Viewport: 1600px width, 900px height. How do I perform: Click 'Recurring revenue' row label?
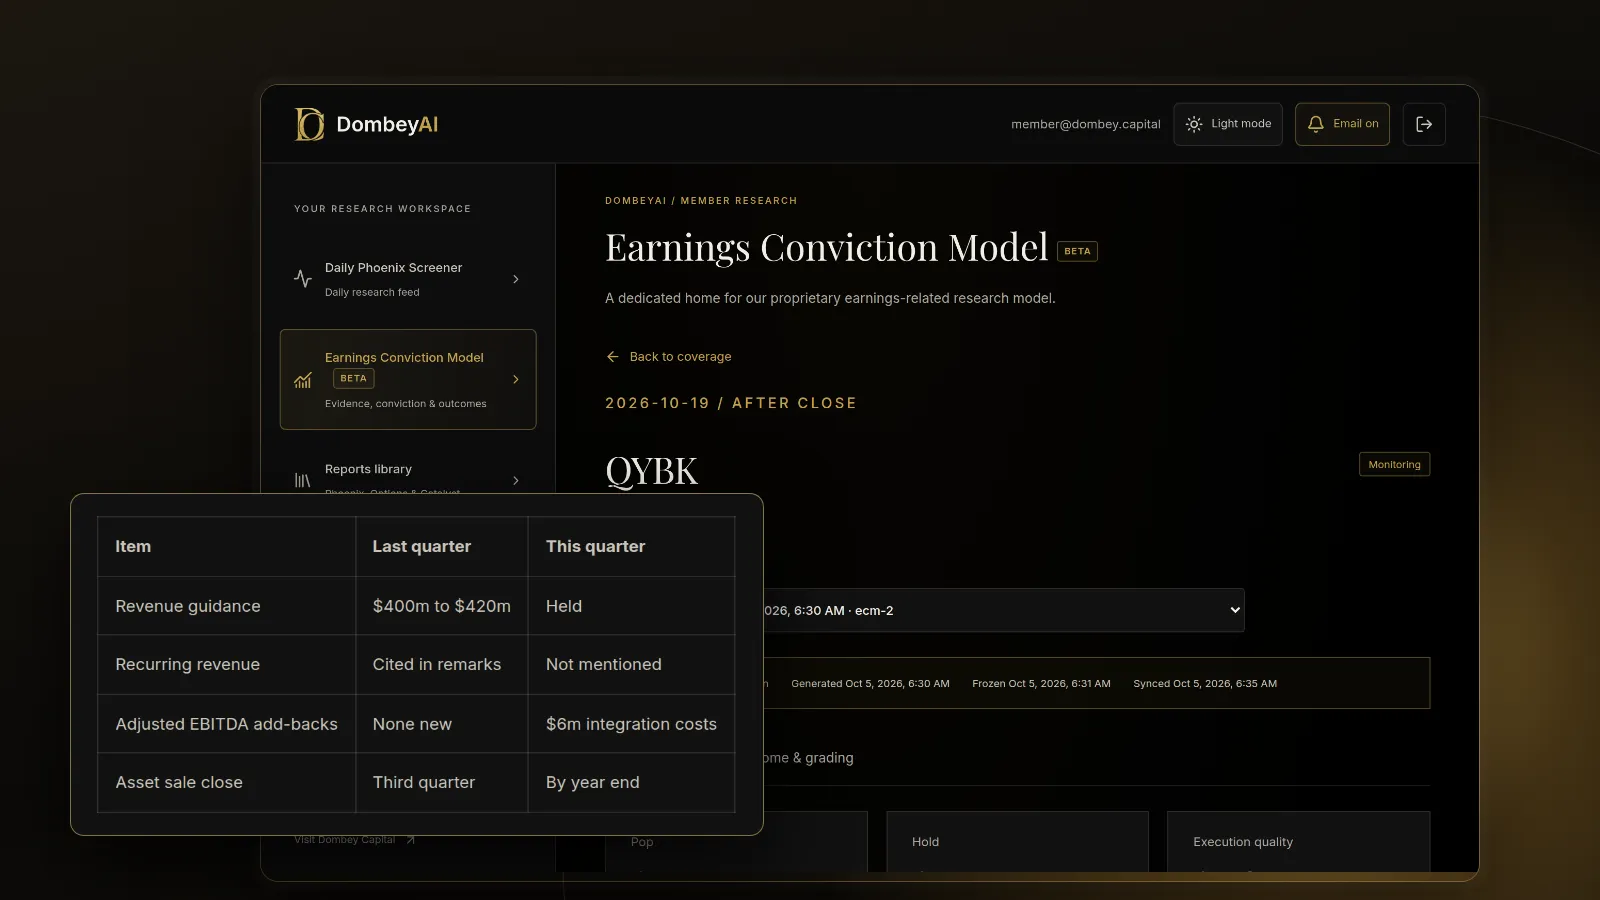click(x=188, y=664)
